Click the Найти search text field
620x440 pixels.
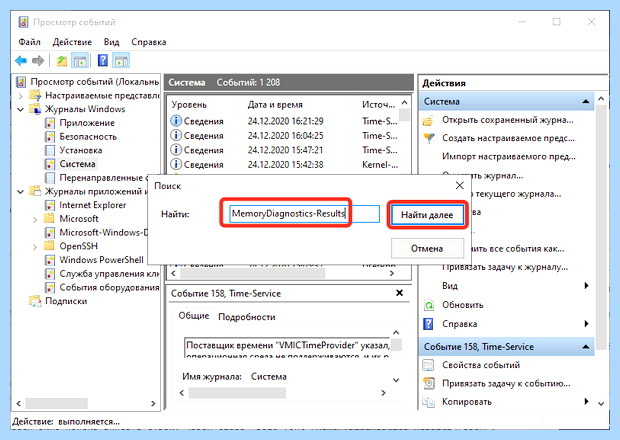click(x=304, y=214)
